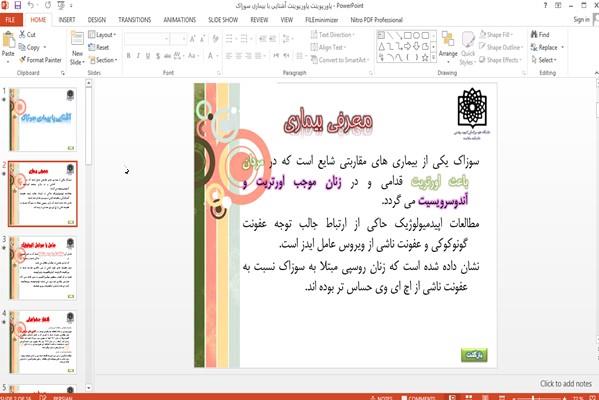599x400 pixels.
Task: Select the rectangle shape in shapes gallery
Action: (408, 36)
